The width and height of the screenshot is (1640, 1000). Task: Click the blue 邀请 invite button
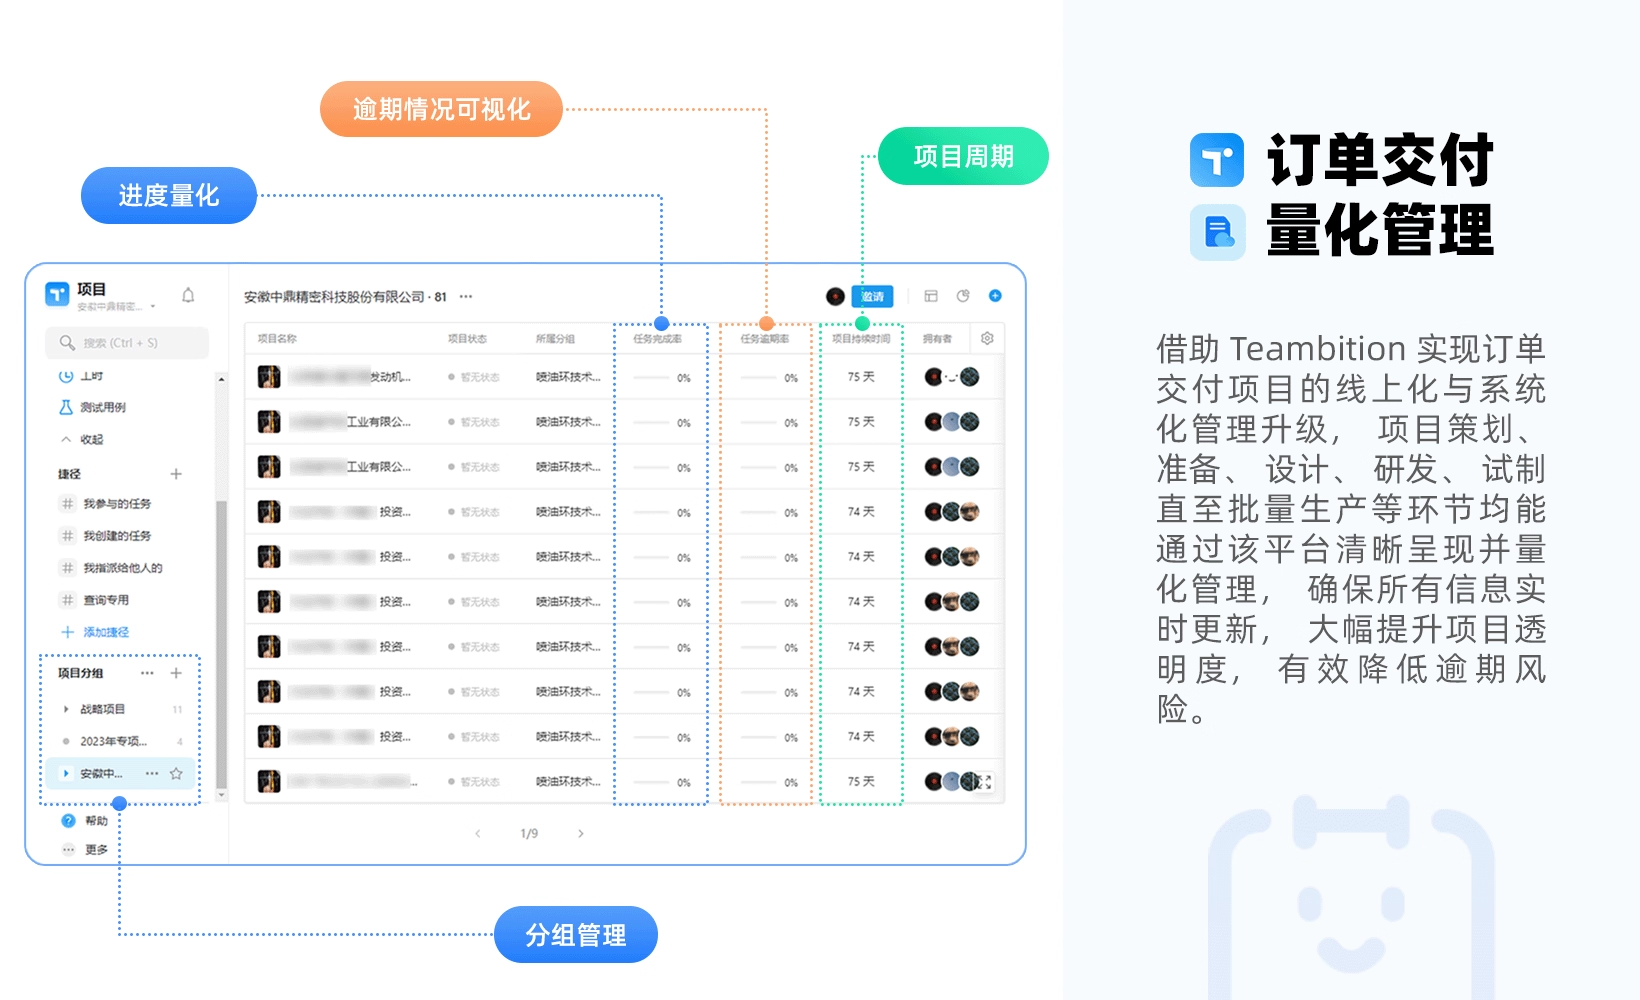872,296
